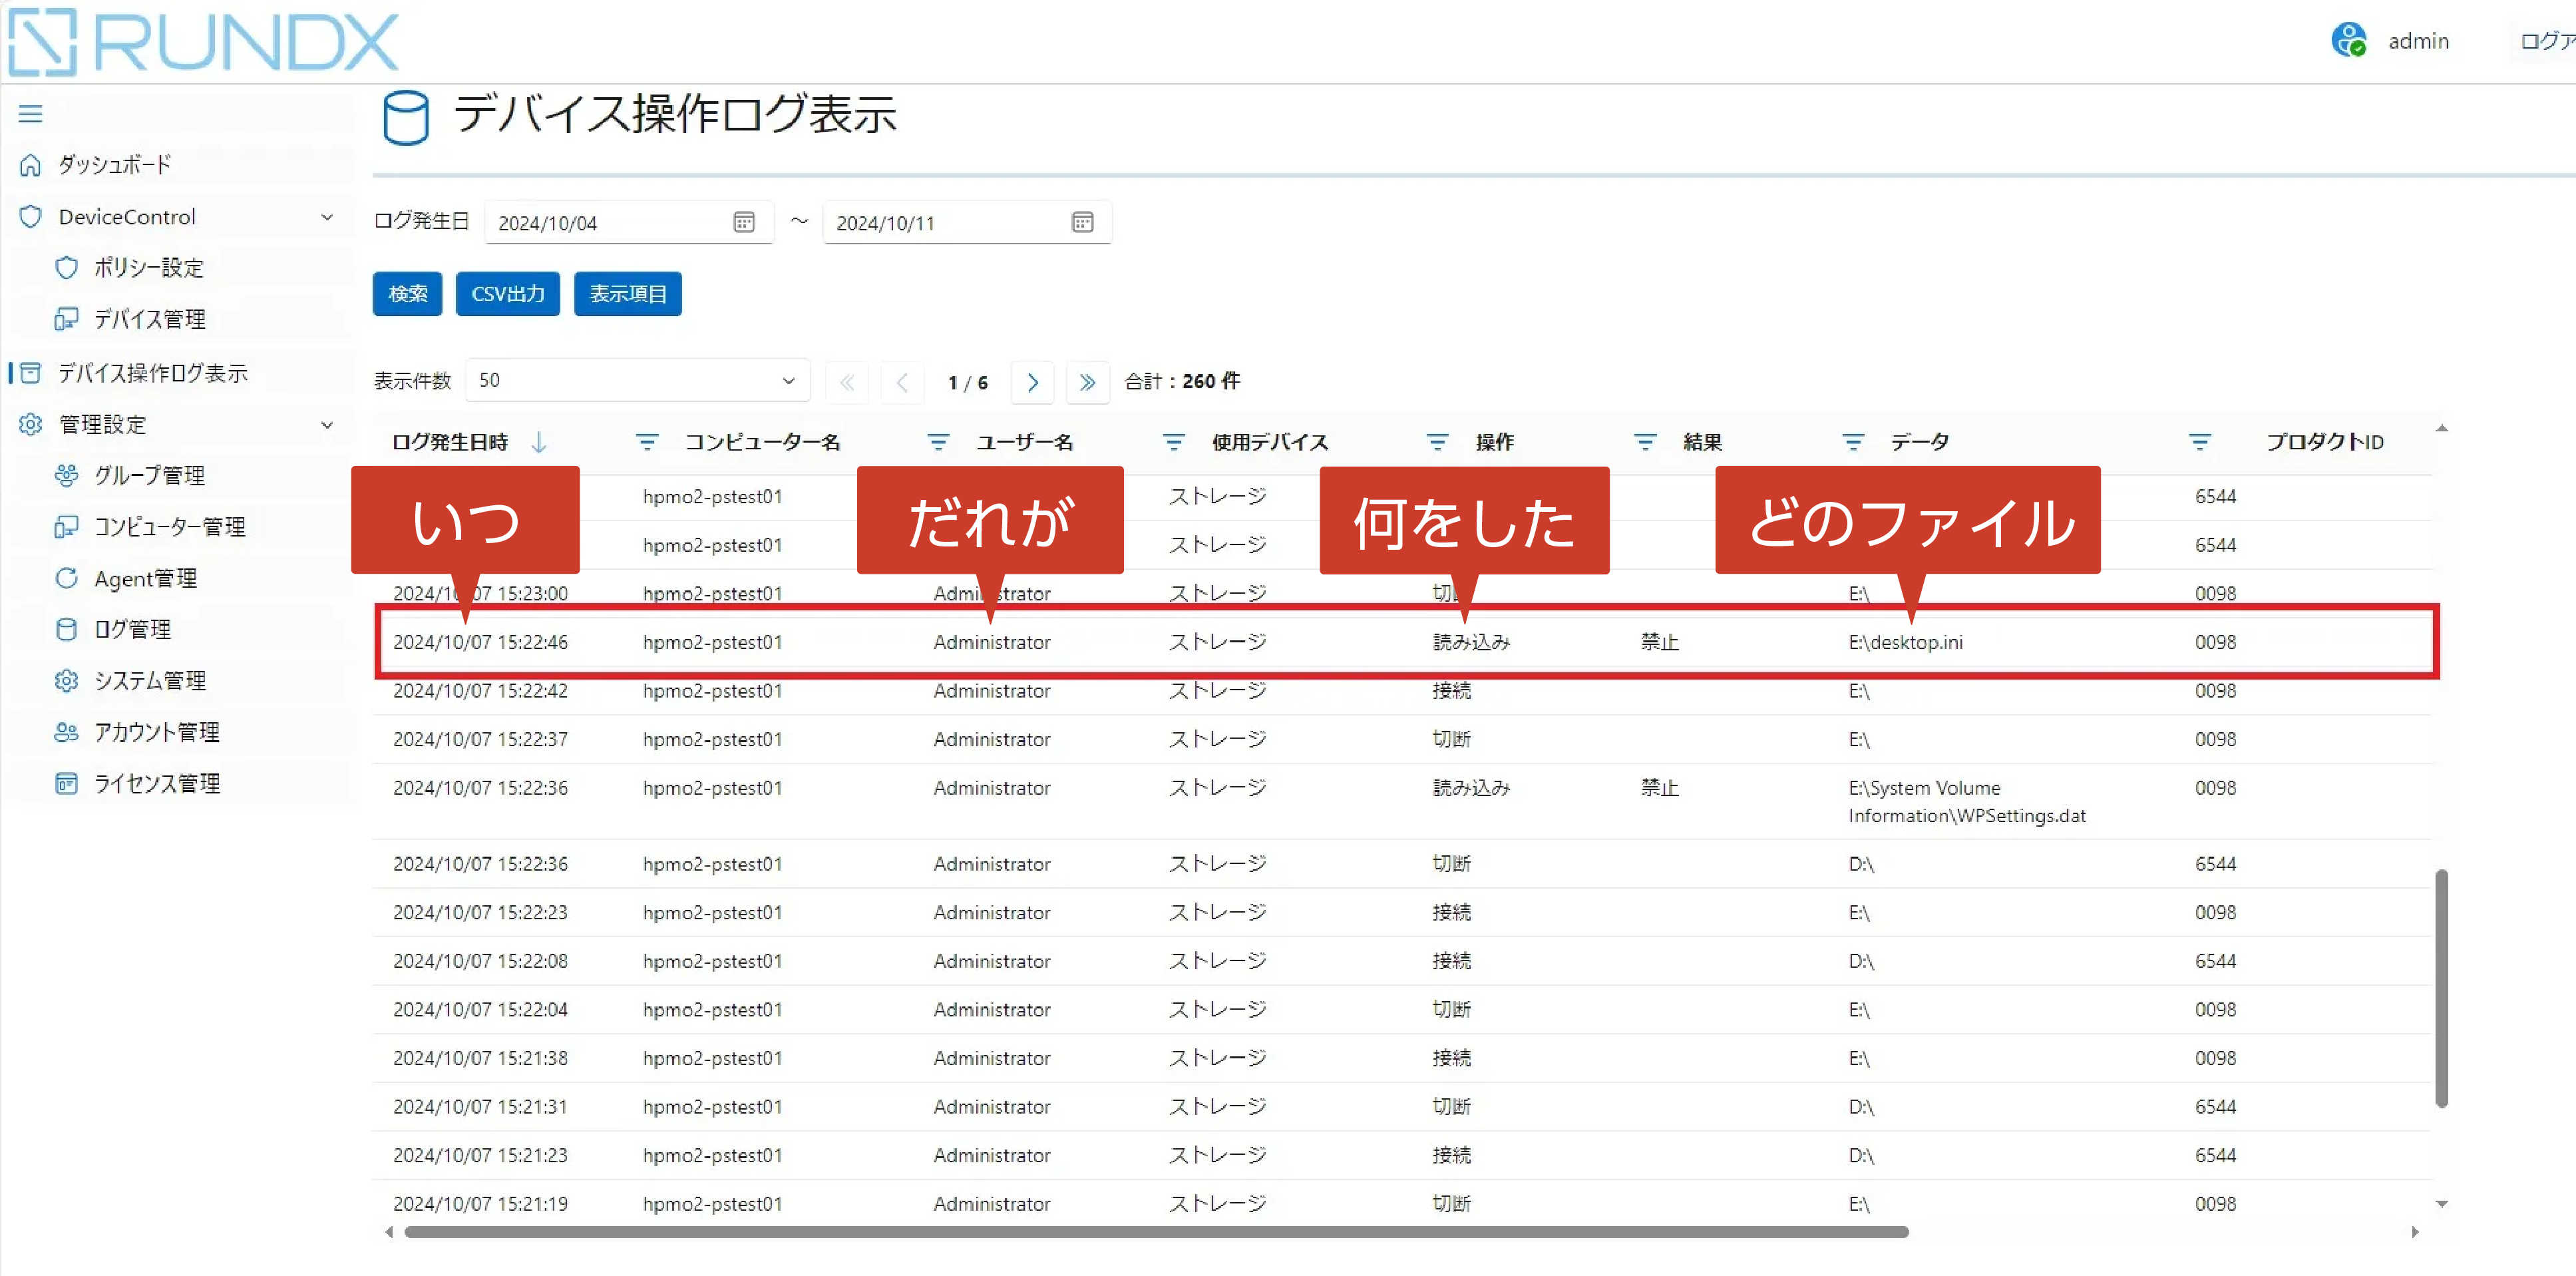The height and width of the screenshot is (1276, 2576).
Task: Open ダッシュボード from the sidebar
Action: (x=114, y=165)
